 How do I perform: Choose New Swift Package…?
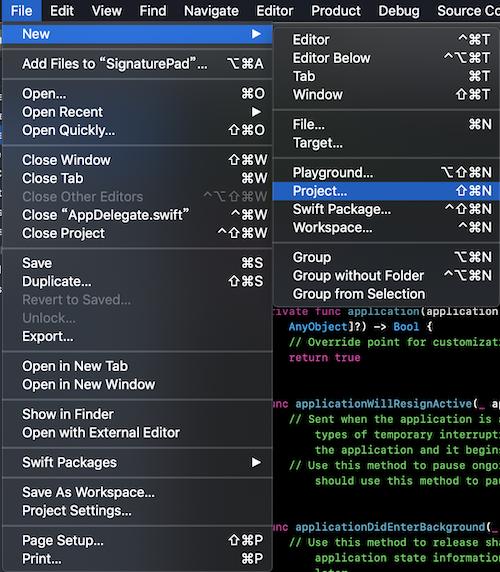click(386, 209)
